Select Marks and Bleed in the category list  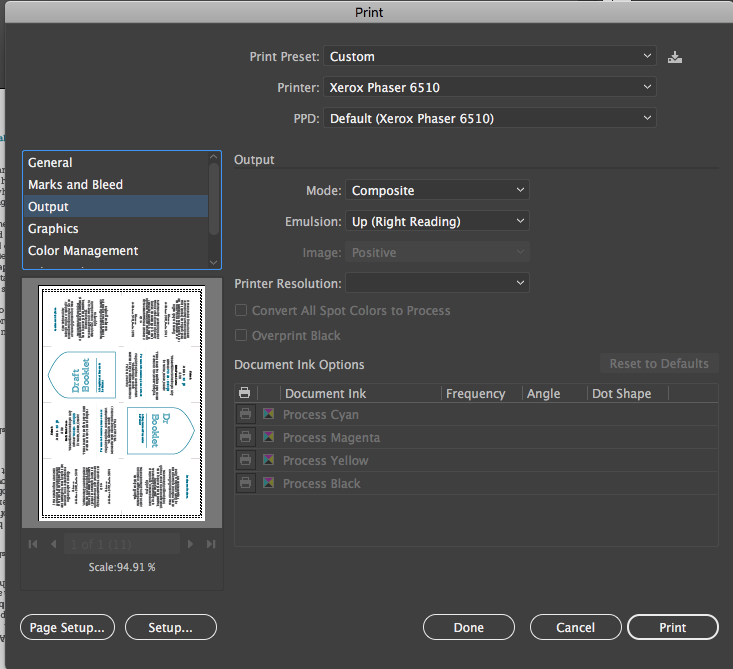pos(76,185)
